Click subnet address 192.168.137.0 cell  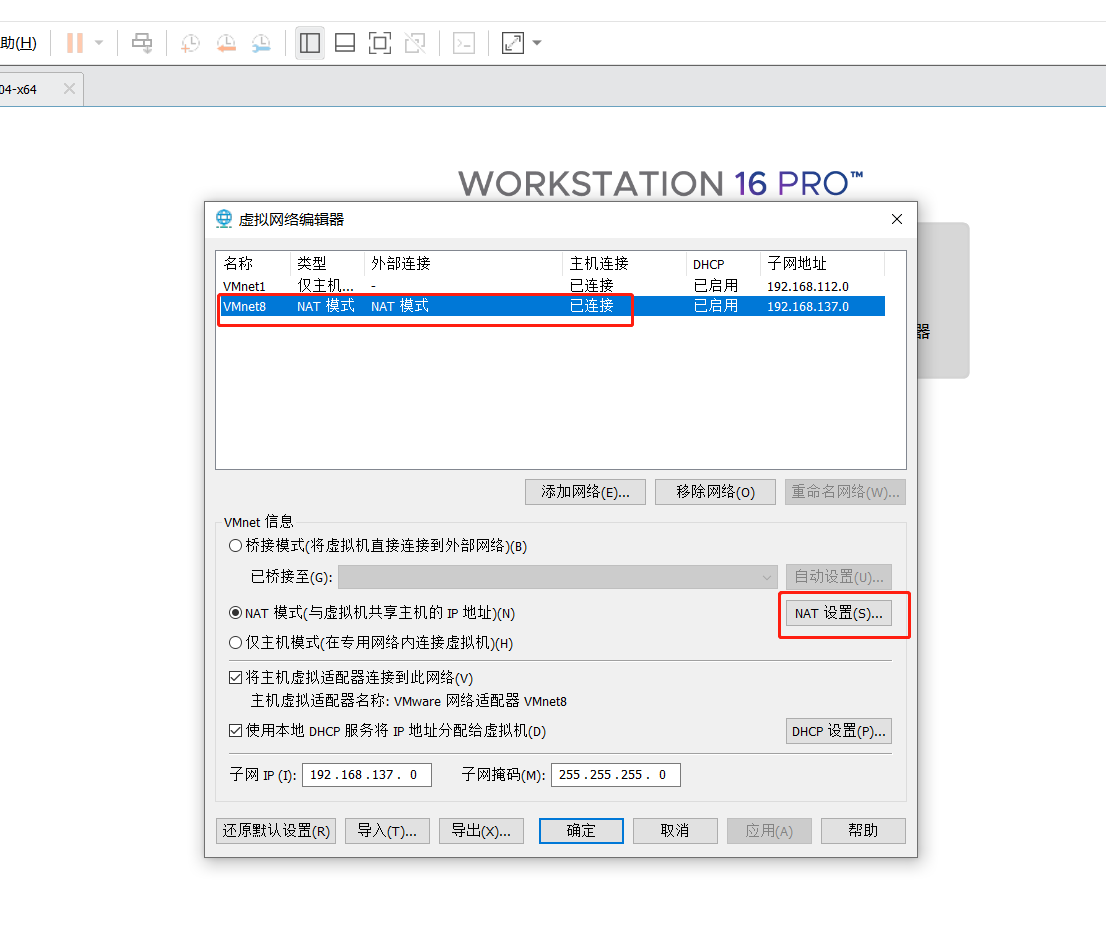tap(808, 306)
